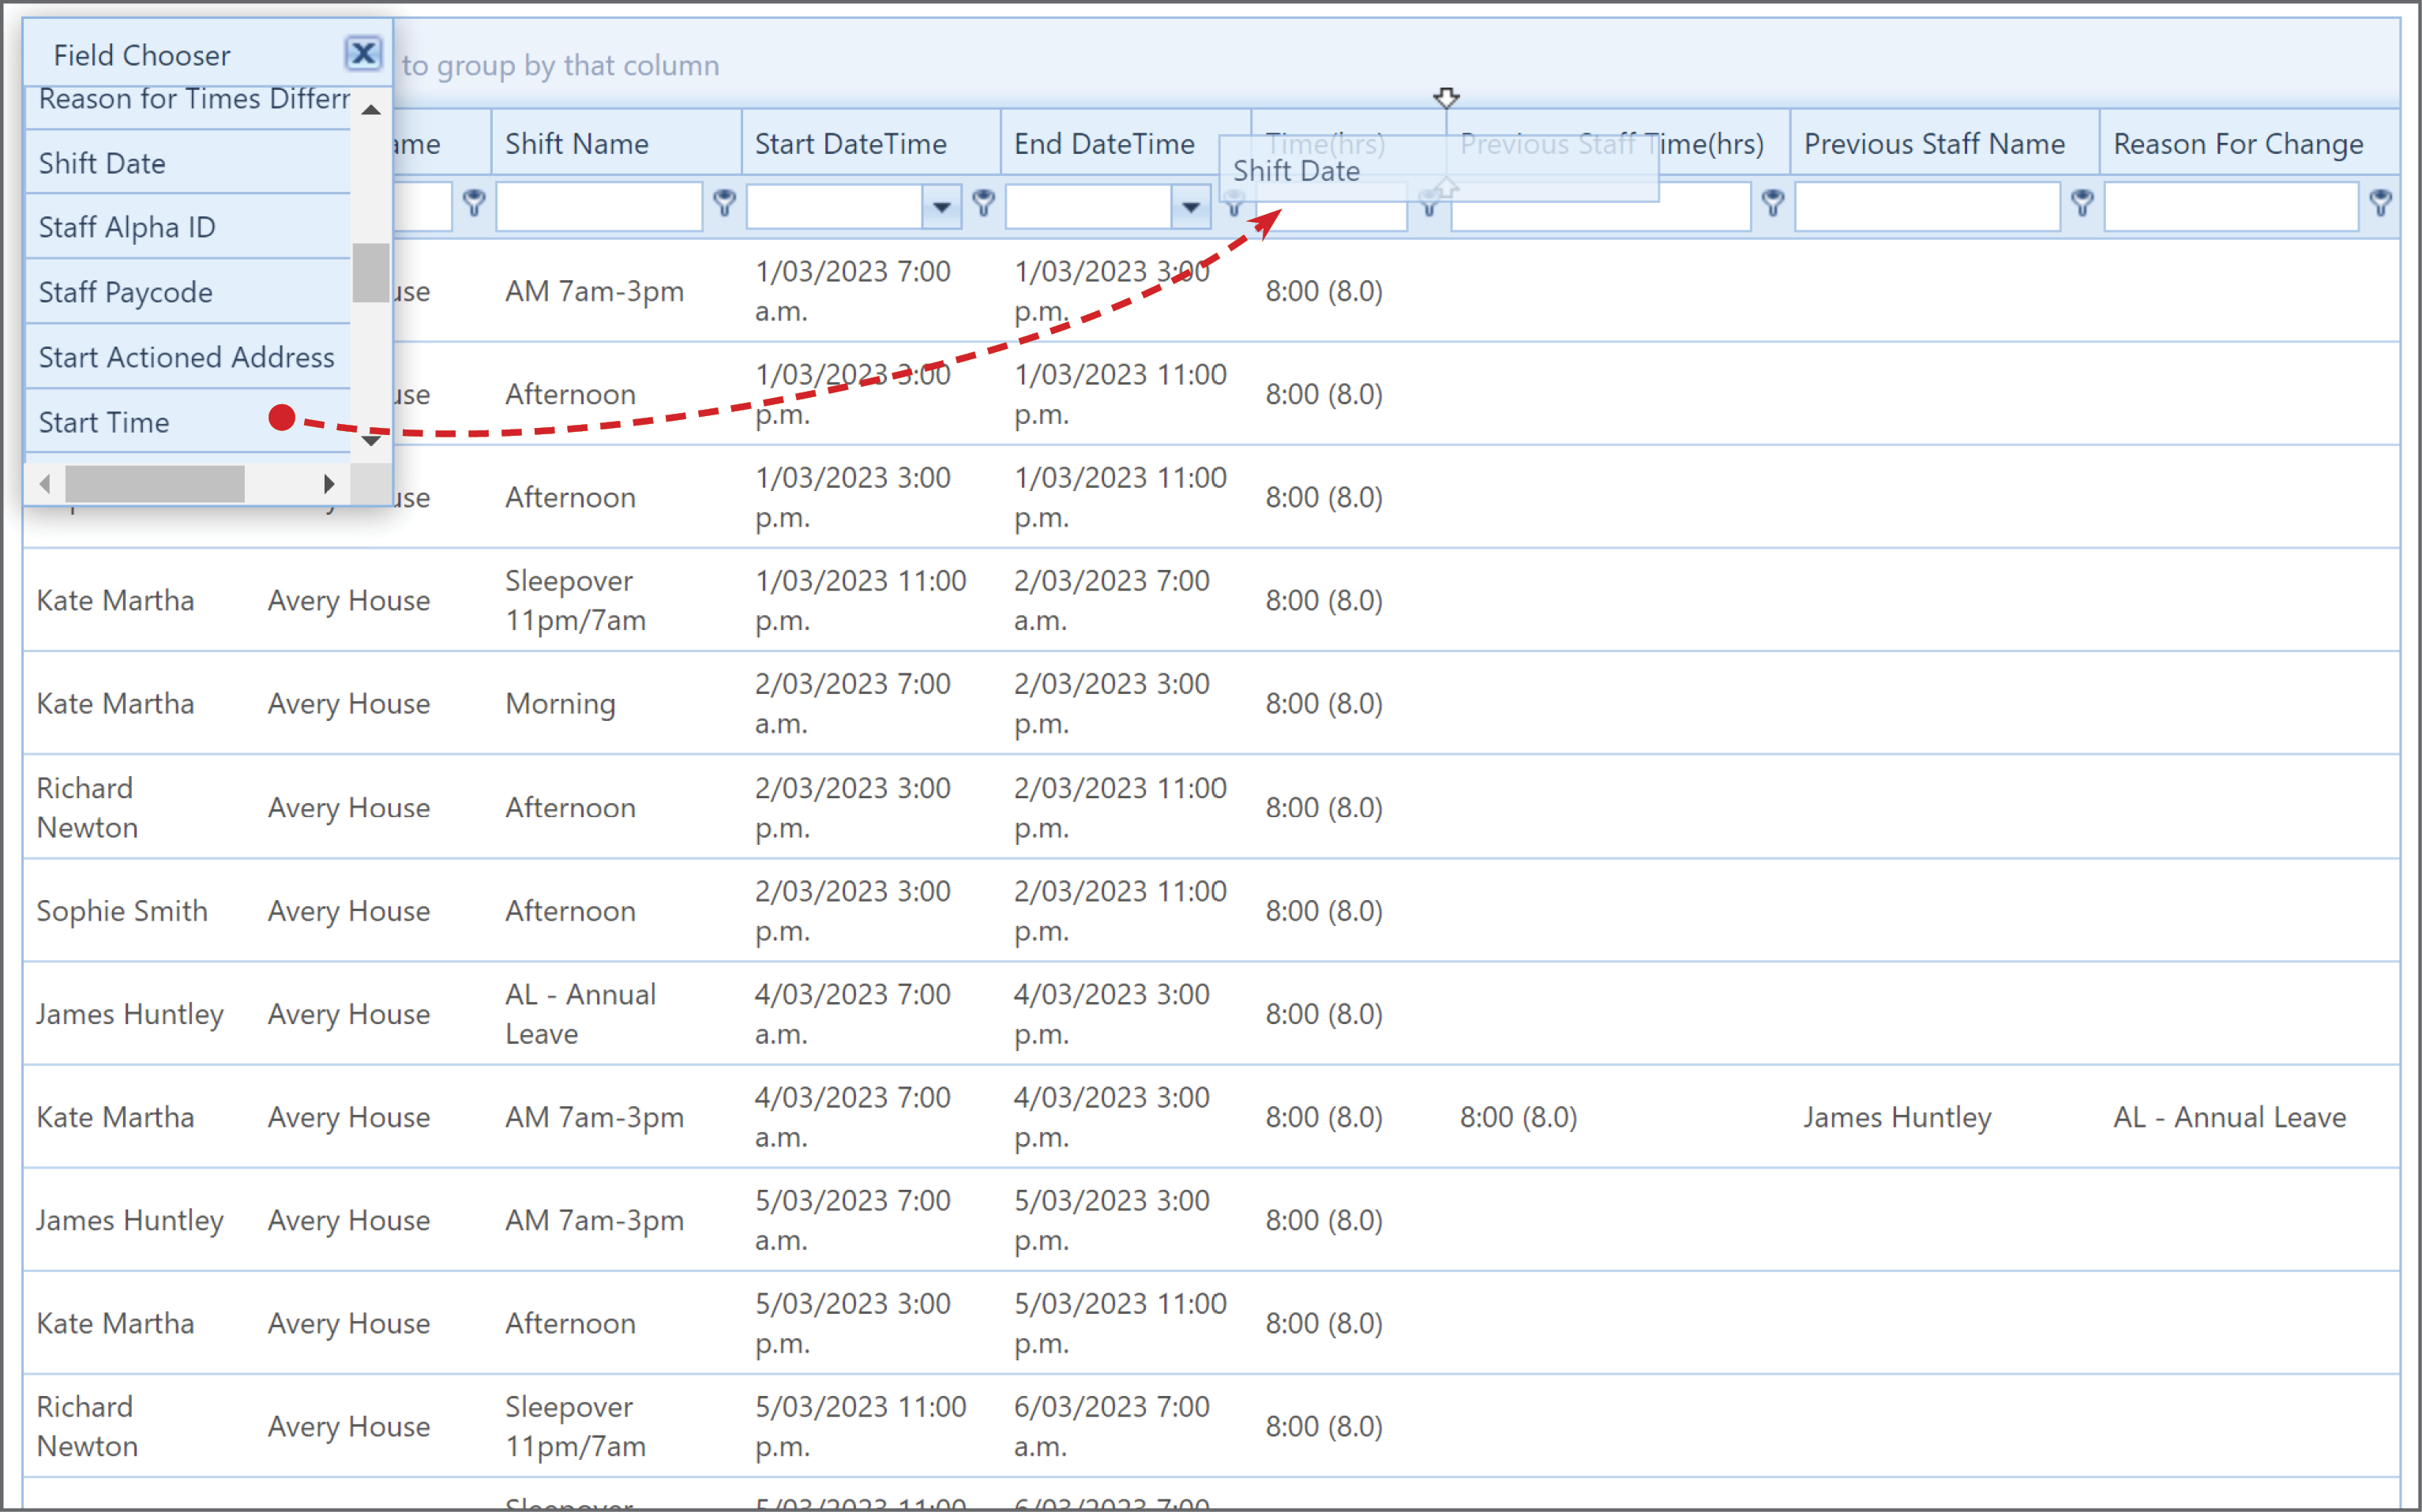
Task: Click the Previous Staff Time filter icon
Action: pyautogui.click(x=1773, y=204)
